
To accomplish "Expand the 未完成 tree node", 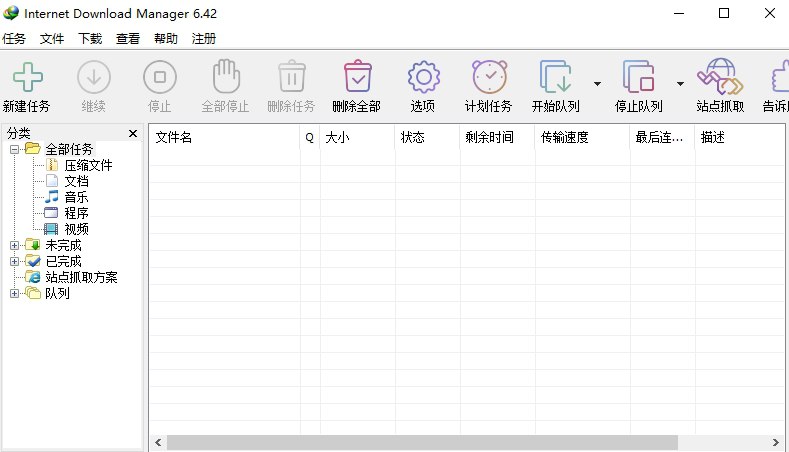I will (x=14, y=245).
